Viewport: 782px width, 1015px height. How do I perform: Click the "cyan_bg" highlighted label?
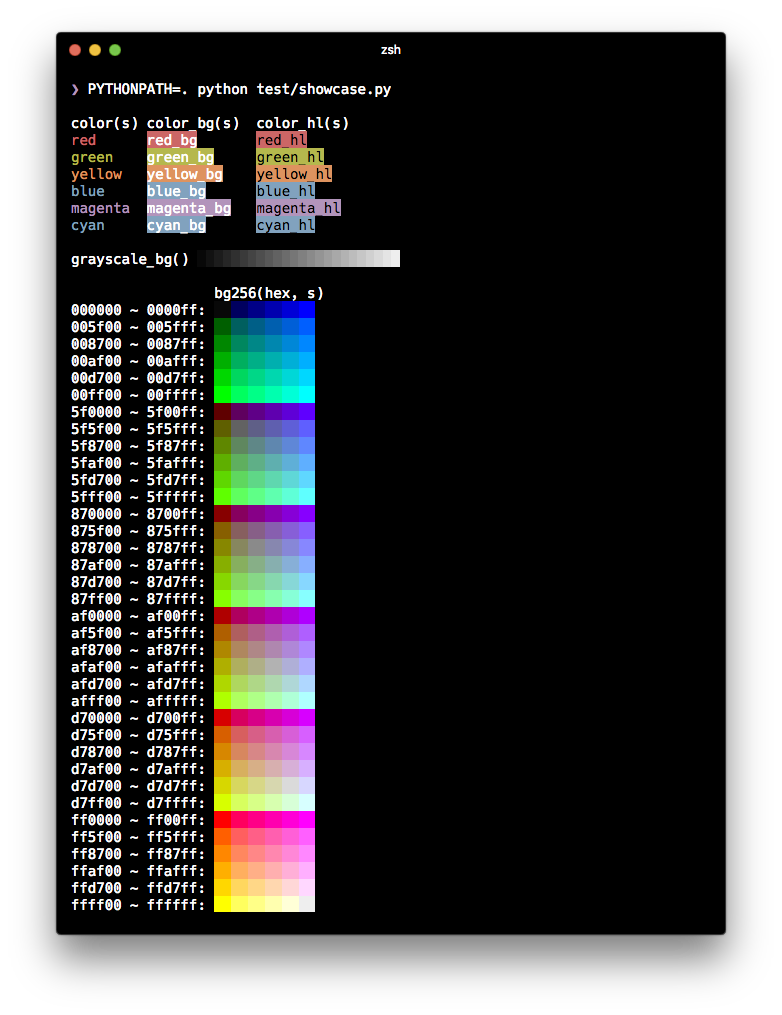[x=177, y=225]
